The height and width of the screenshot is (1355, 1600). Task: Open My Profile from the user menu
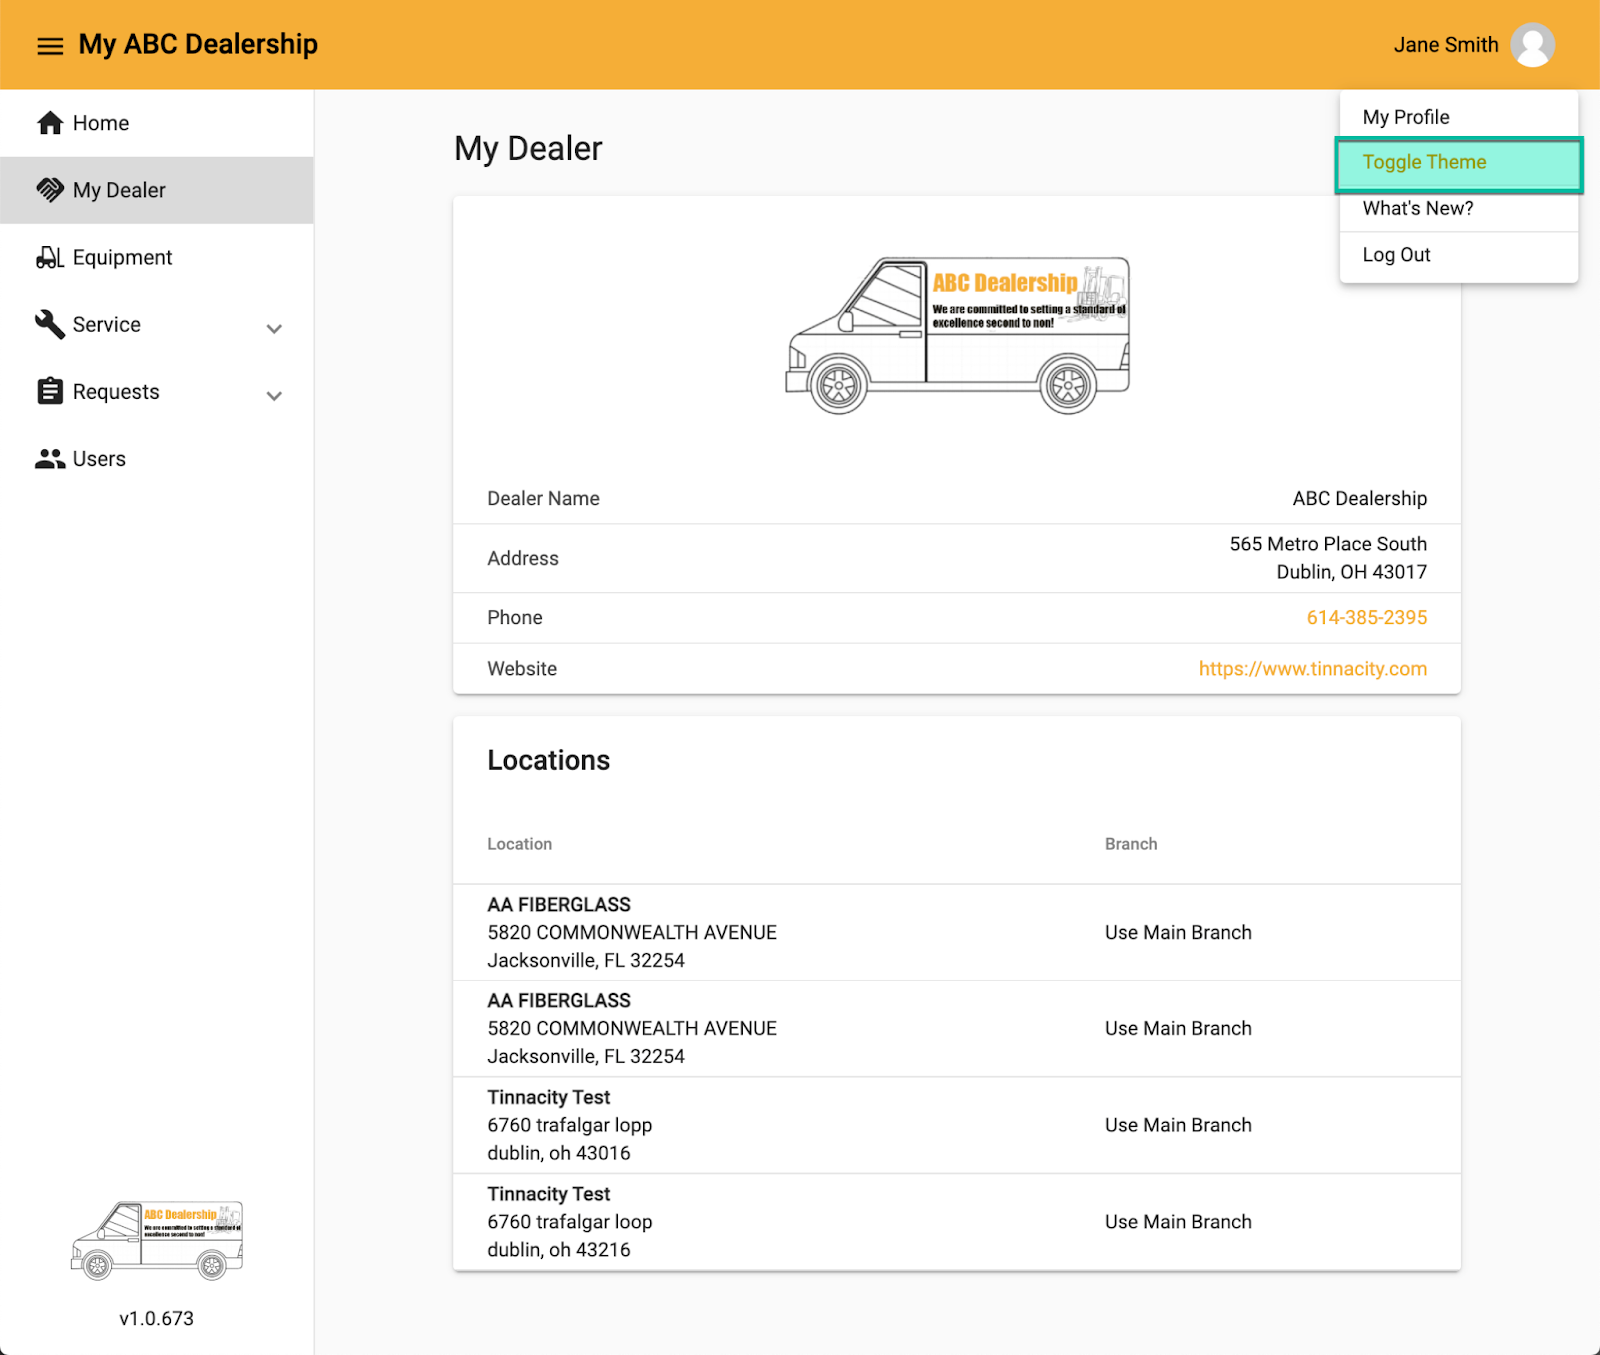[1458, 117]
